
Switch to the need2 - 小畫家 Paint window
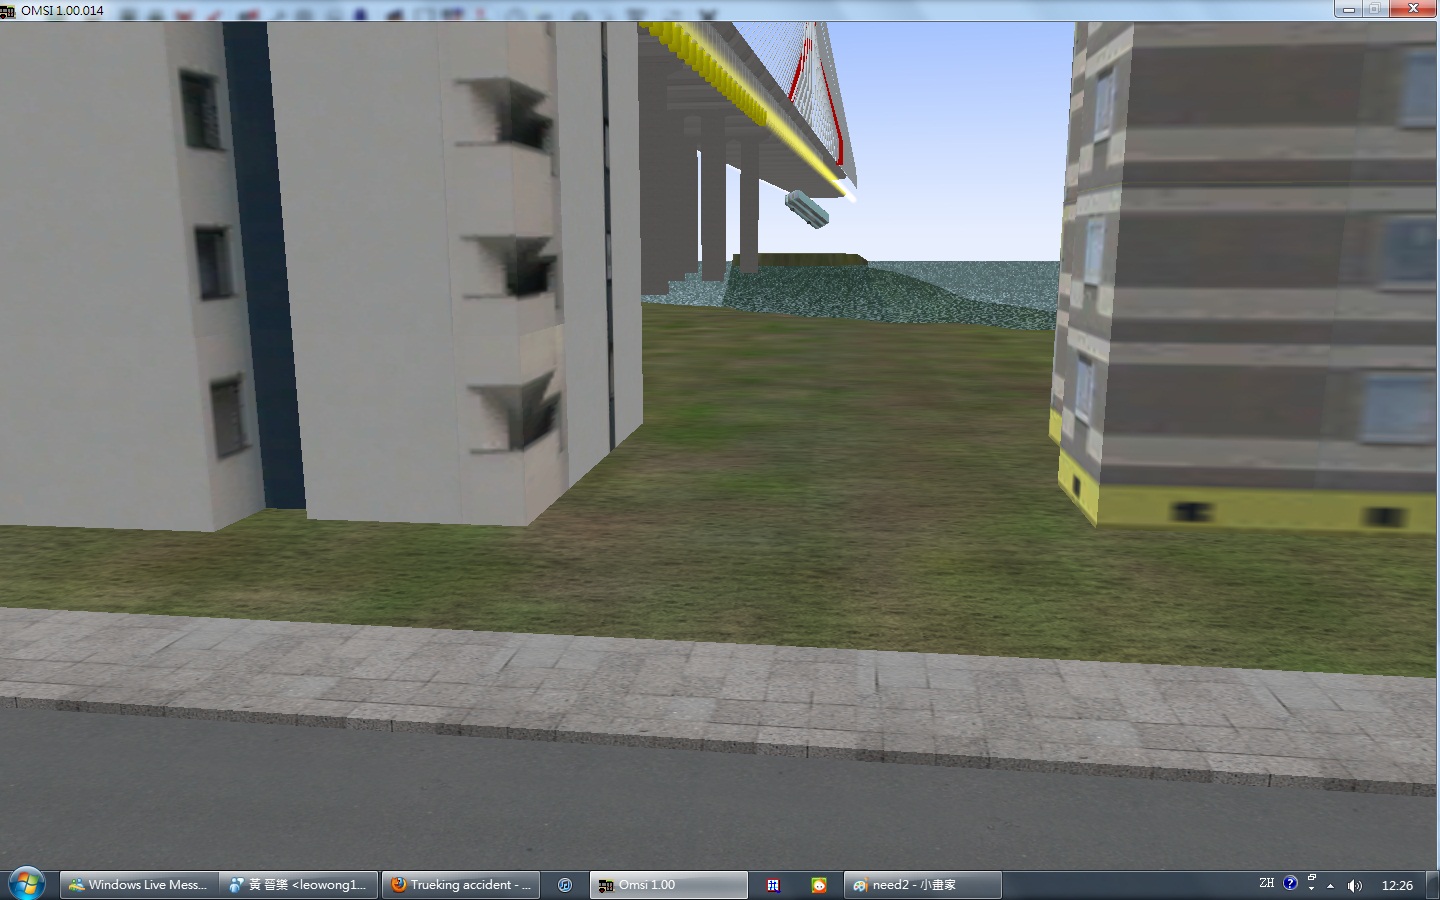point(923,885)
